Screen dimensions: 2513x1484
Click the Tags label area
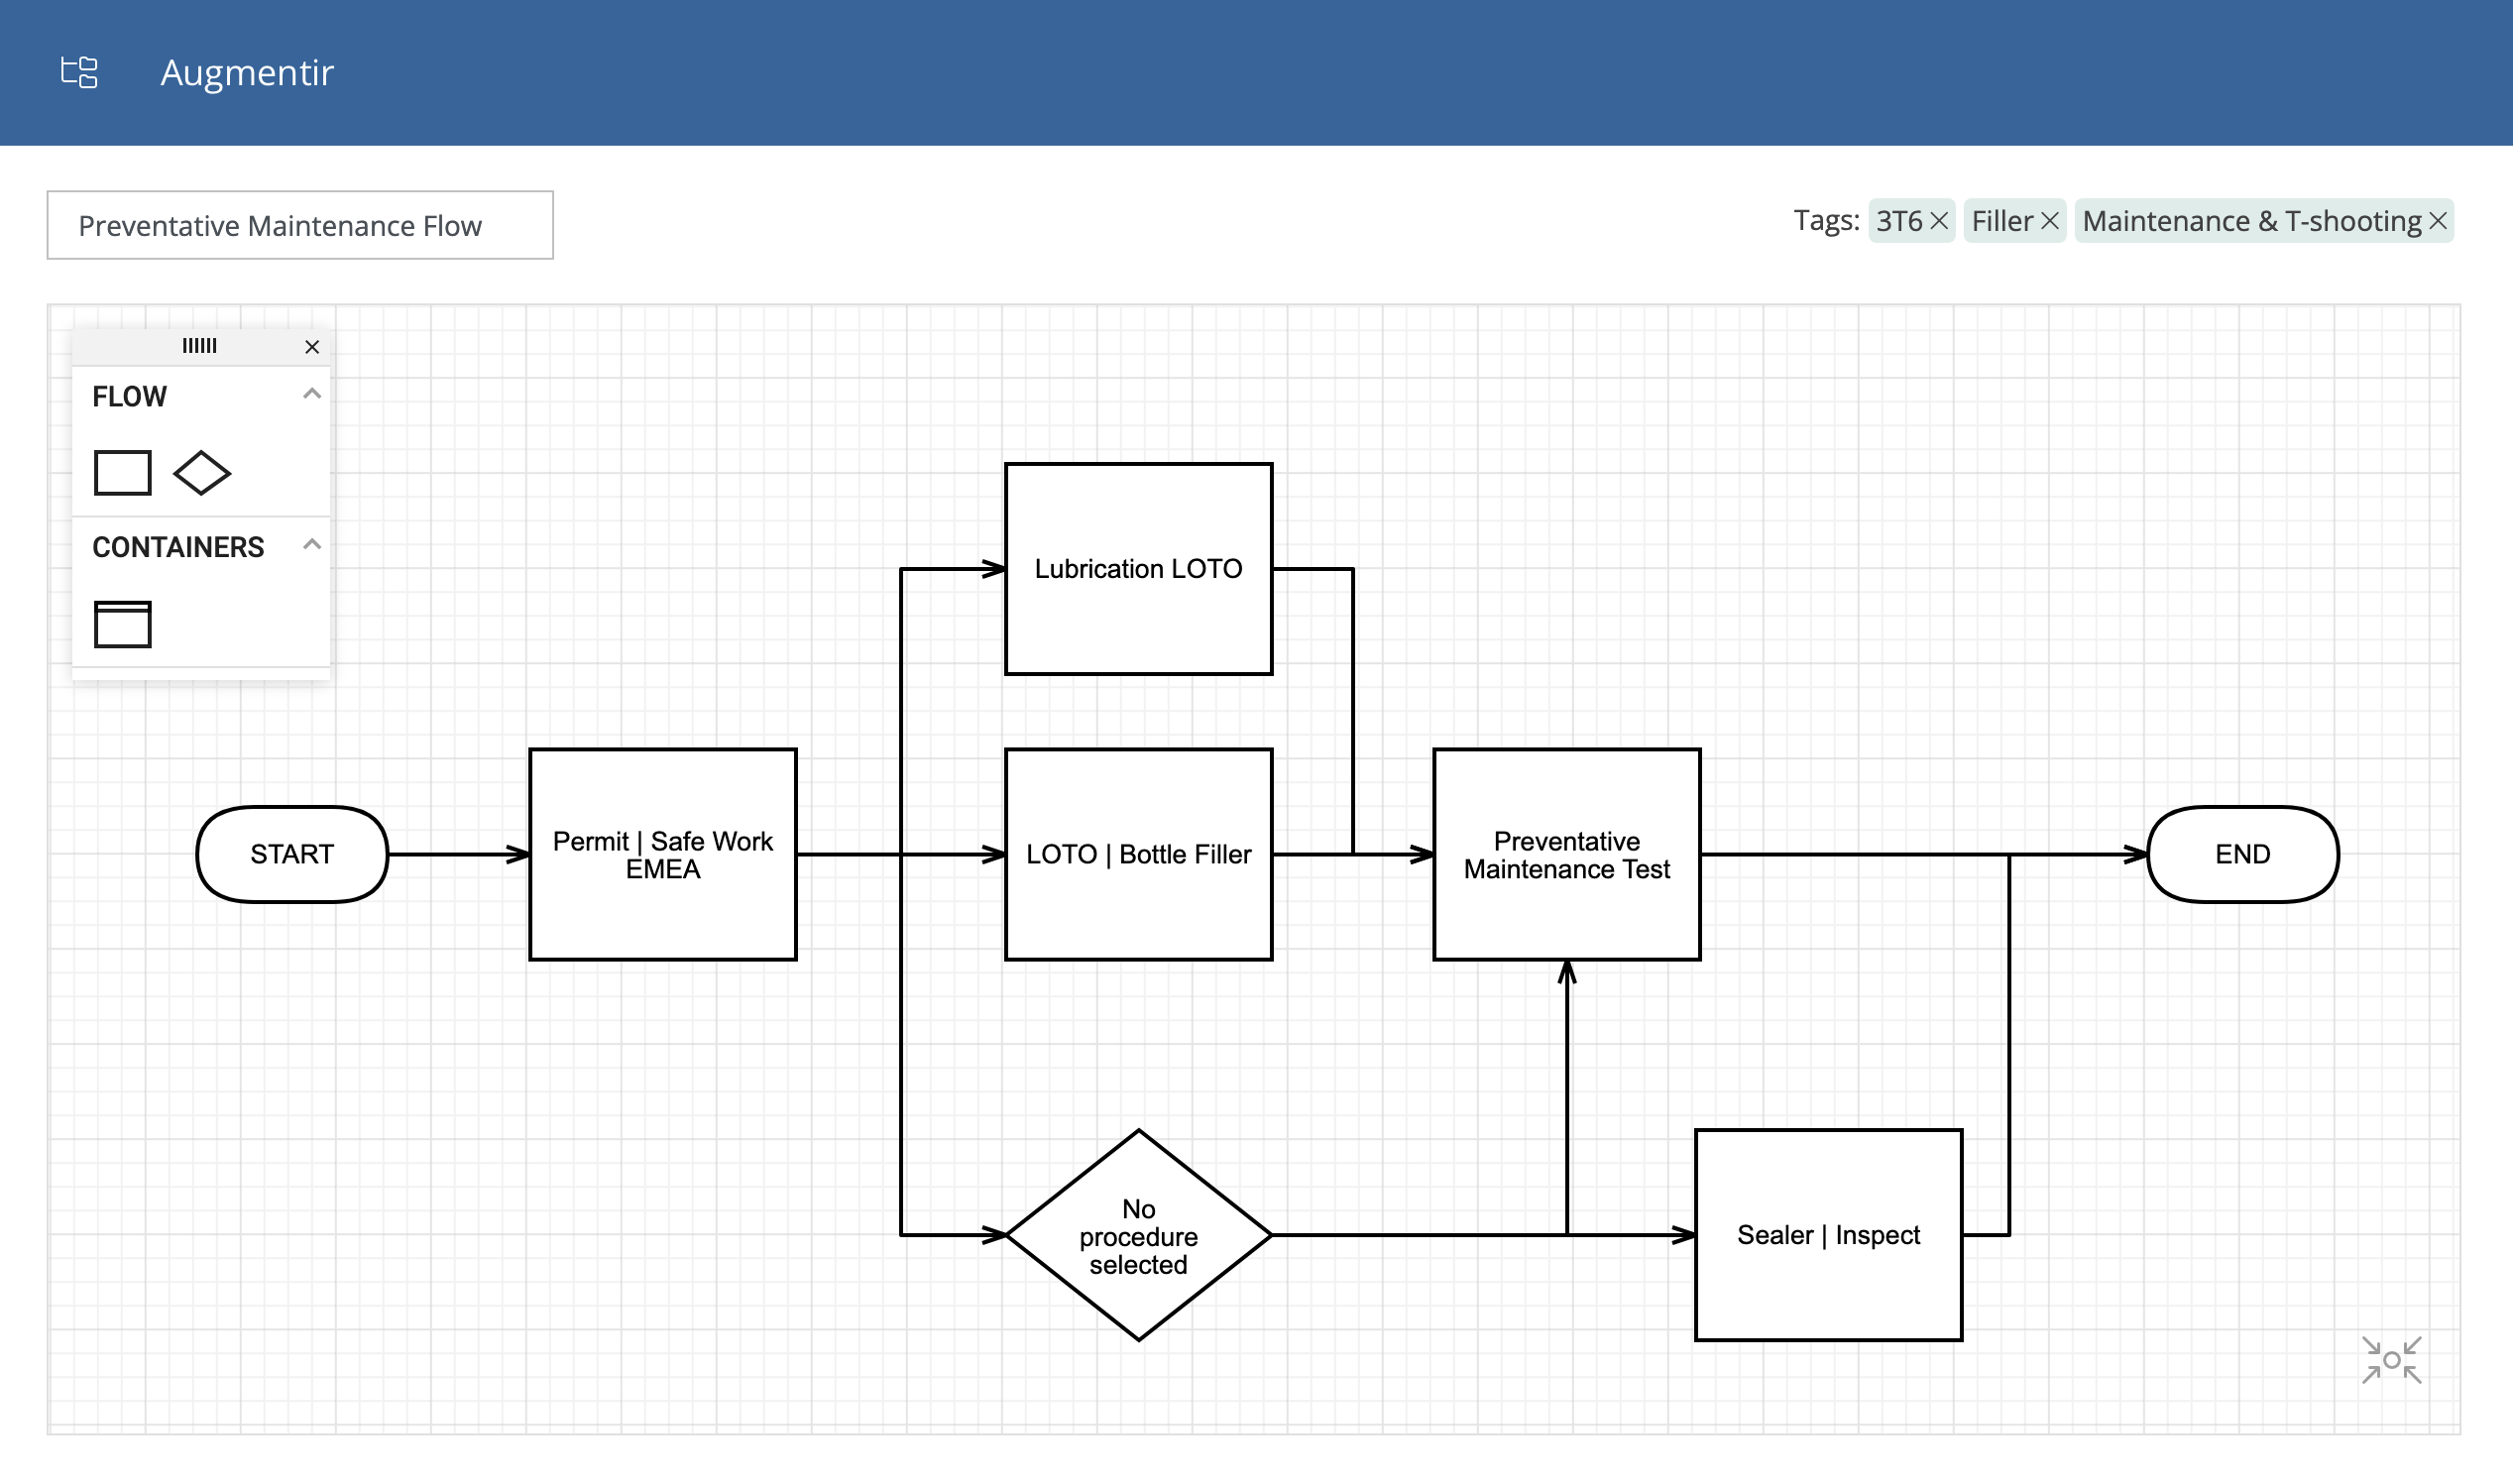point(1830,219)
